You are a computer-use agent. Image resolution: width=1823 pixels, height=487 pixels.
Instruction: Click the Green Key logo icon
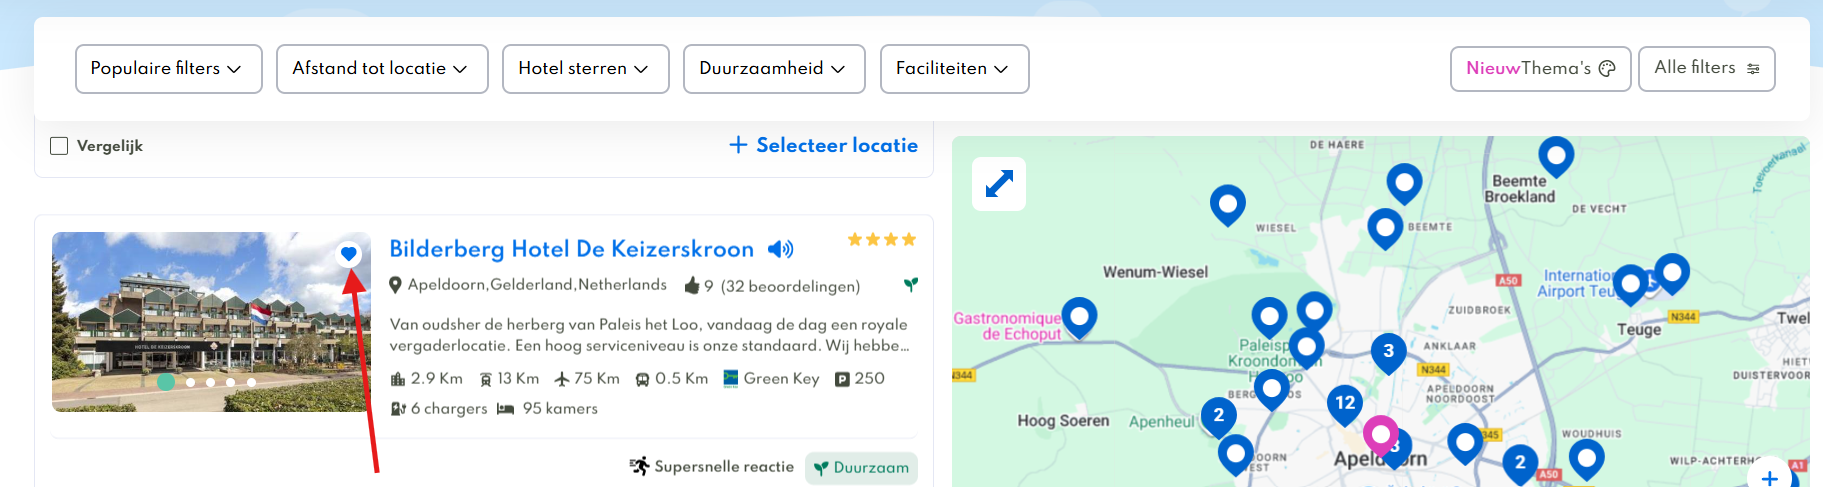click(731, 378)
